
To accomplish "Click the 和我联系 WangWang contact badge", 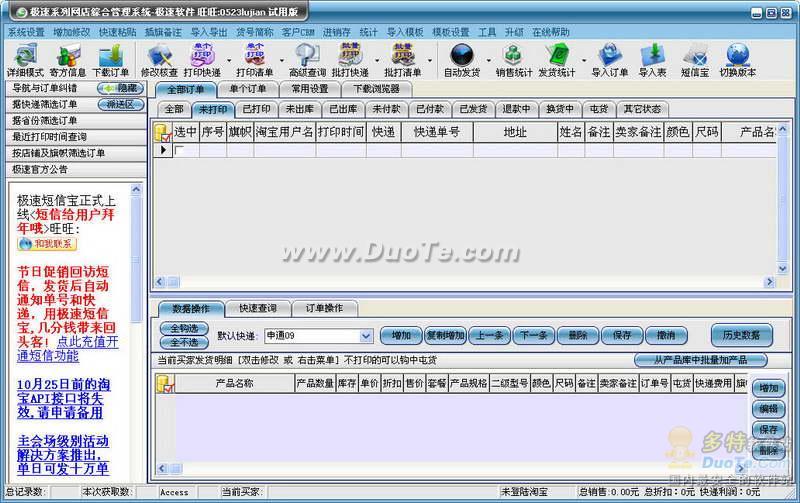I will coord(47,244).
